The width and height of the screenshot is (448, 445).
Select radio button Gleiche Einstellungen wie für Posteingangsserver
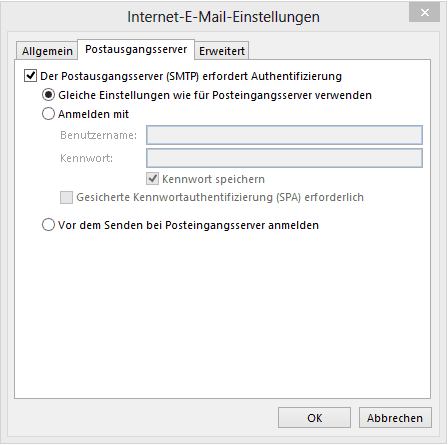click(x=48, y=95)
